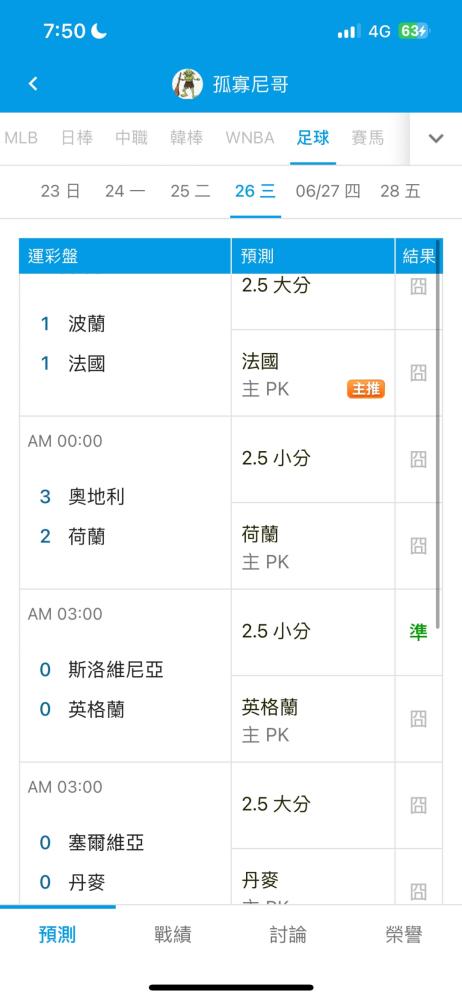Choose date 23 日

(60, 191)
